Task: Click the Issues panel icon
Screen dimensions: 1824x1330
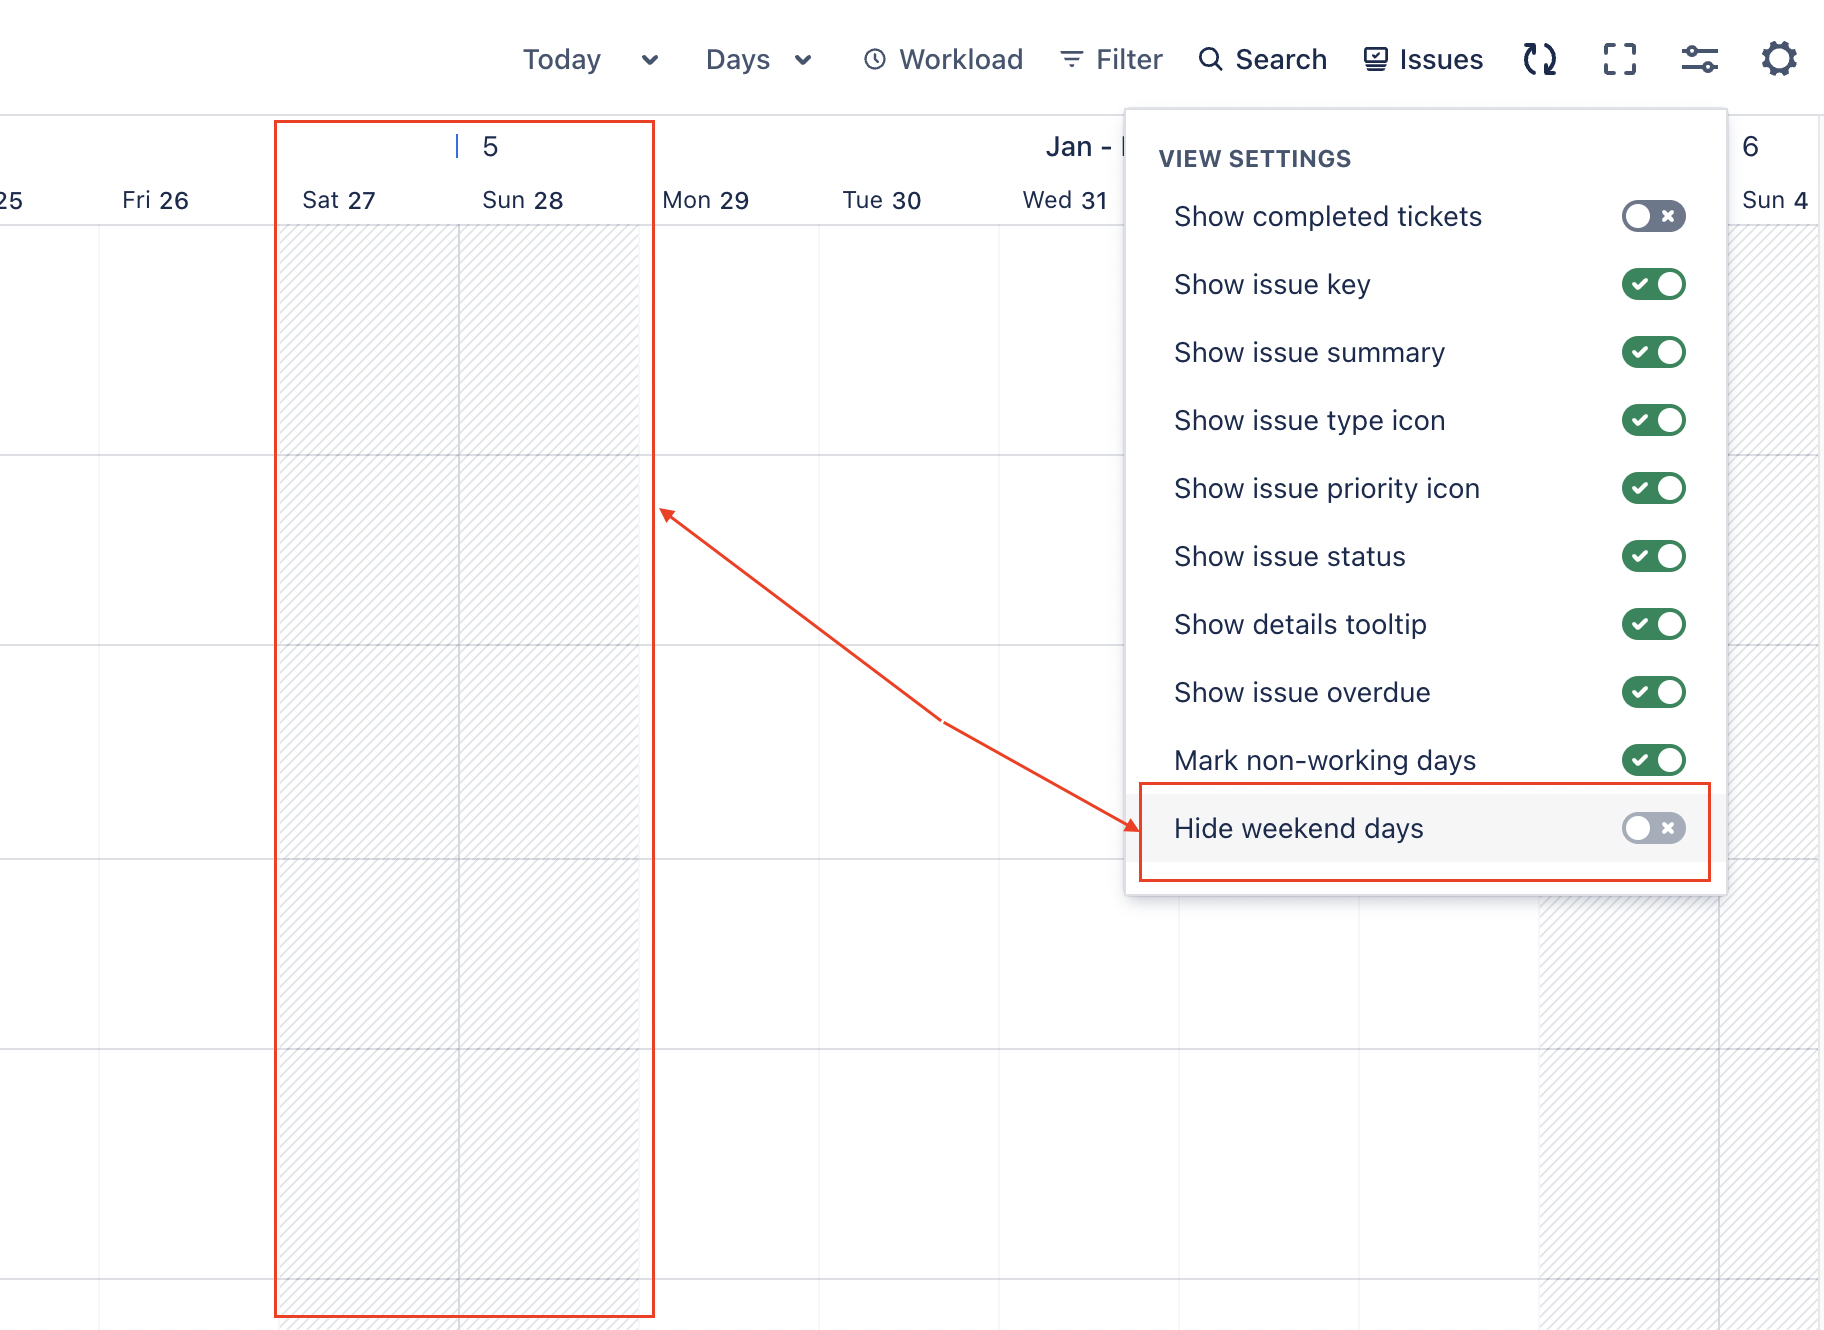Action: pos(1376,59)
